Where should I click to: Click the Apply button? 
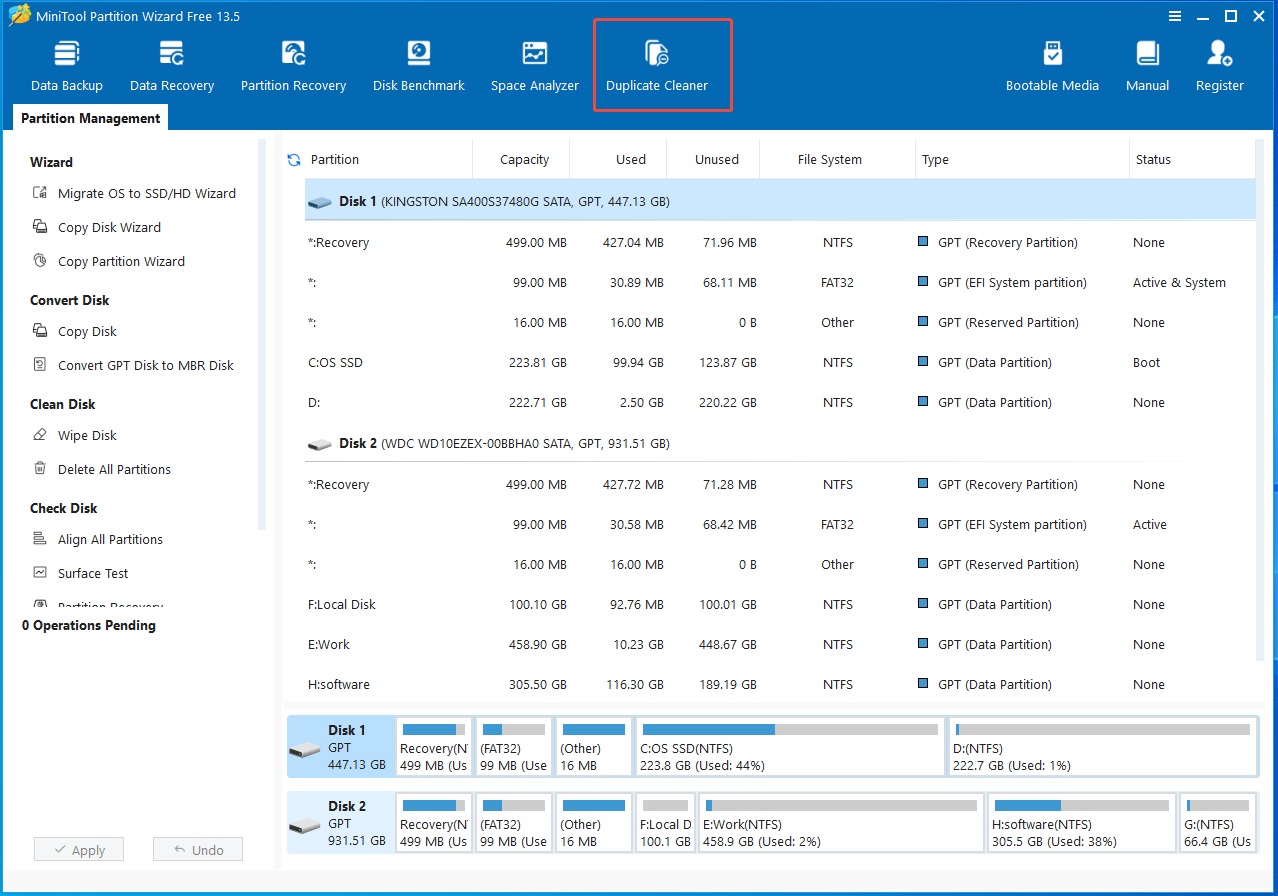click(x=78, y=848)
